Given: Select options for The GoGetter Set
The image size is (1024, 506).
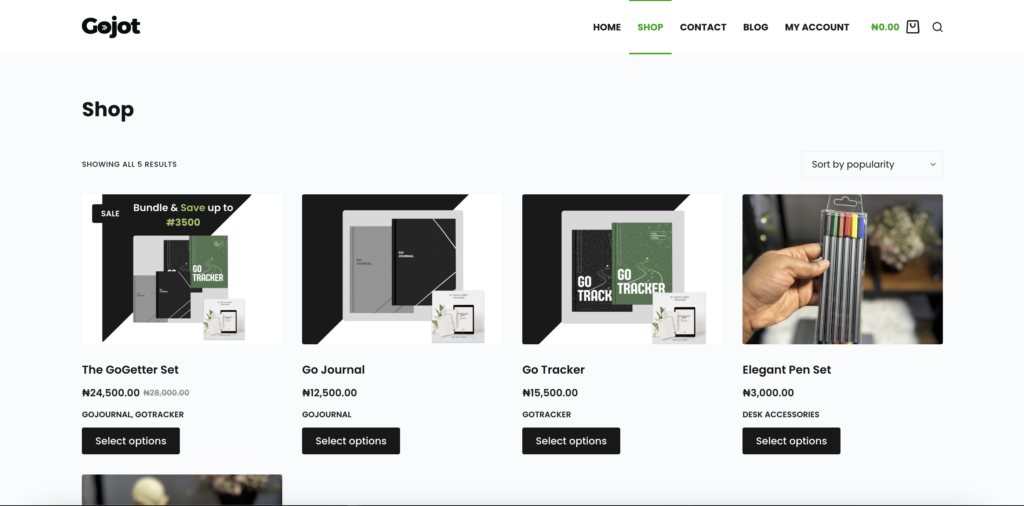Looking at the screenshot, I should pos(131,441).
